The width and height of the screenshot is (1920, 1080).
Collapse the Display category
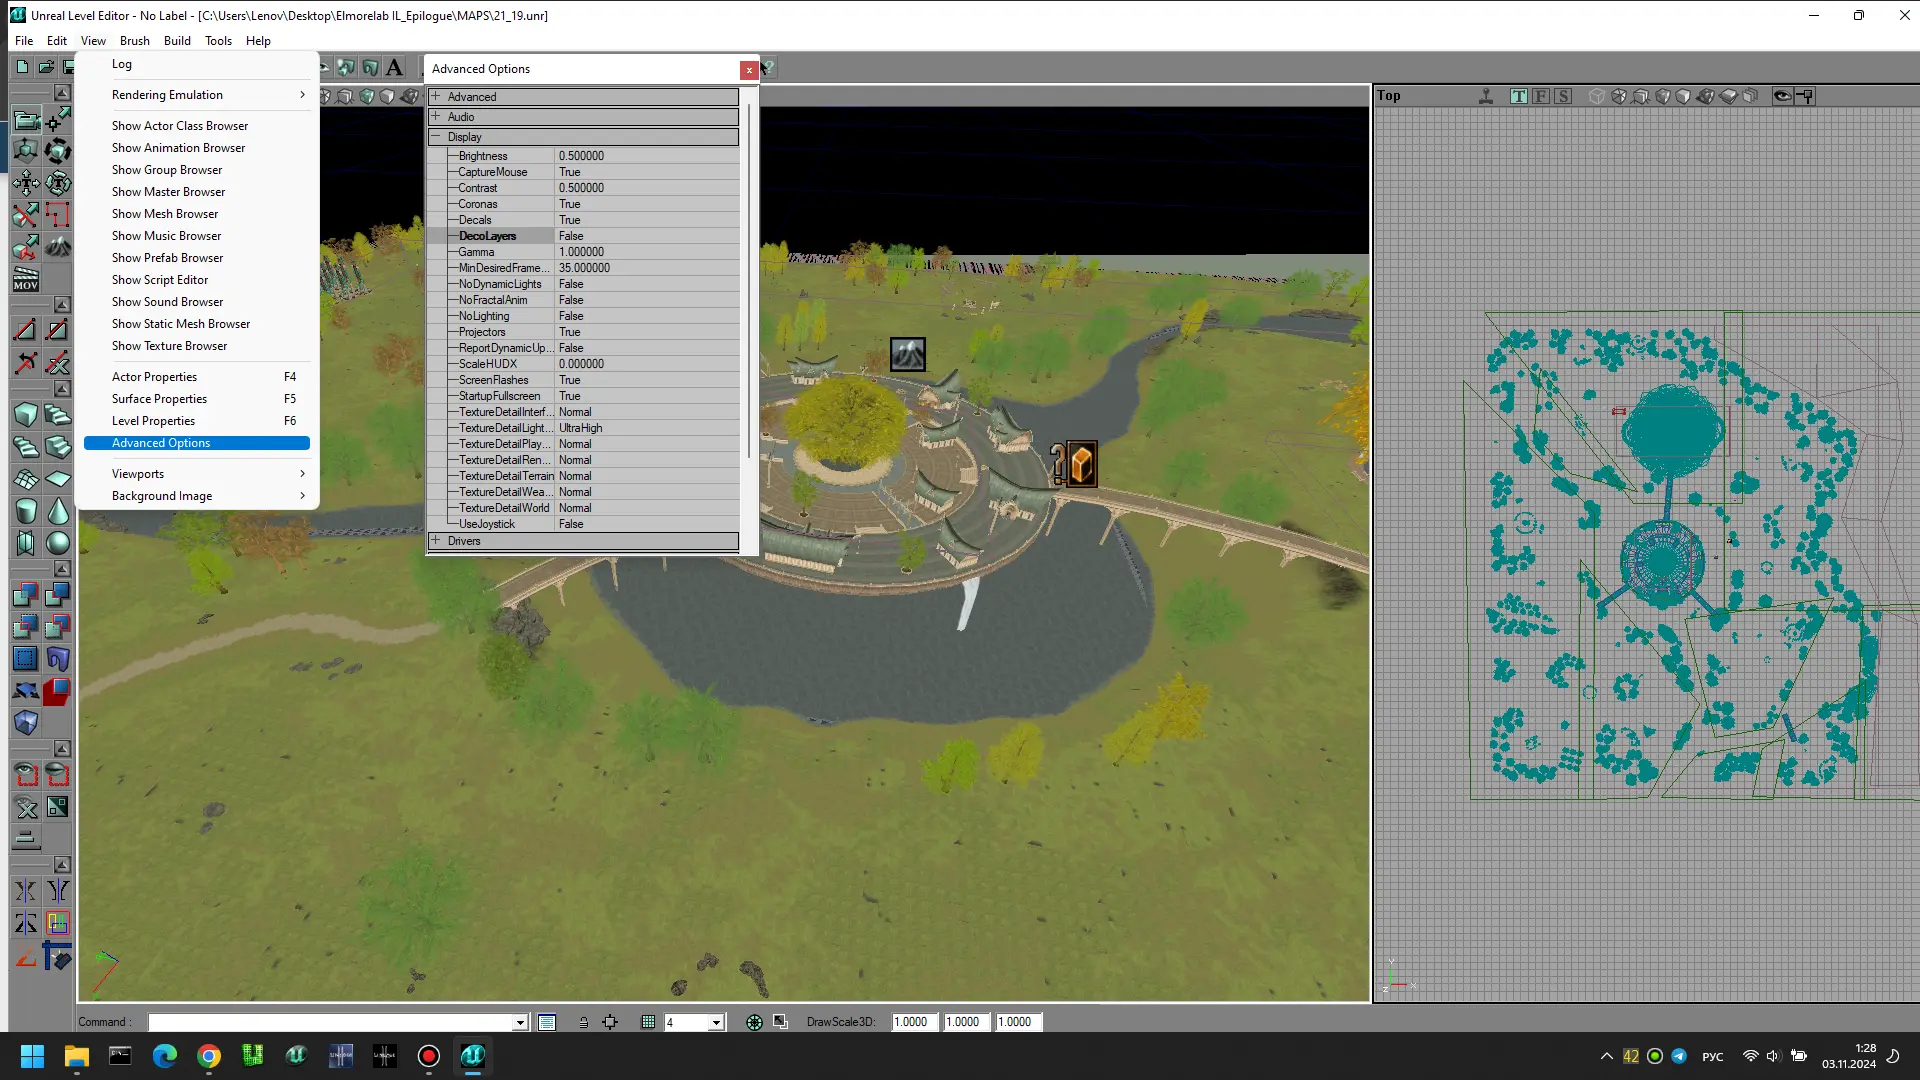pyautogui.click(x=436, y=137)
